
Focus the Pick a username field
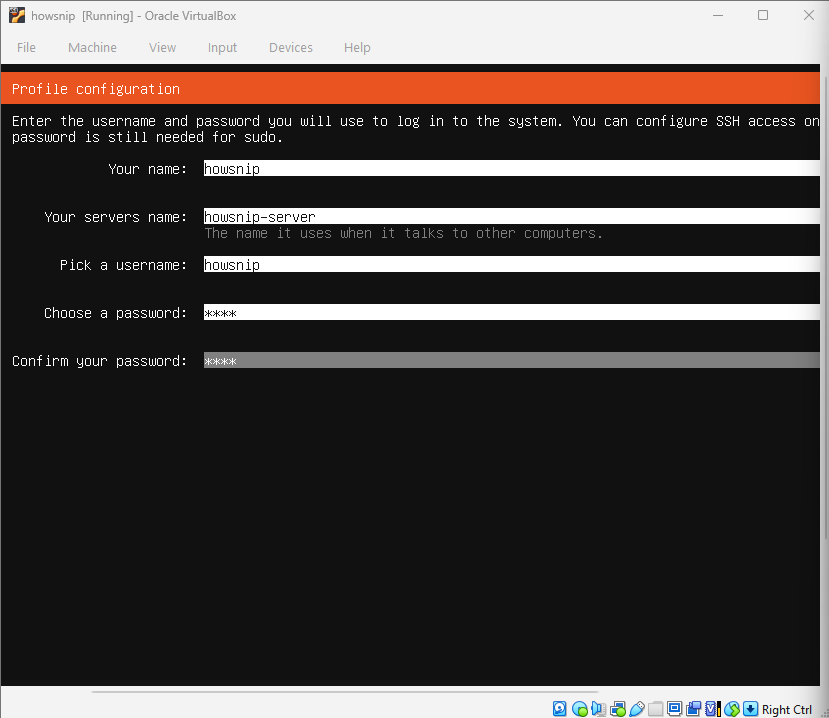(x=512, y=264)
